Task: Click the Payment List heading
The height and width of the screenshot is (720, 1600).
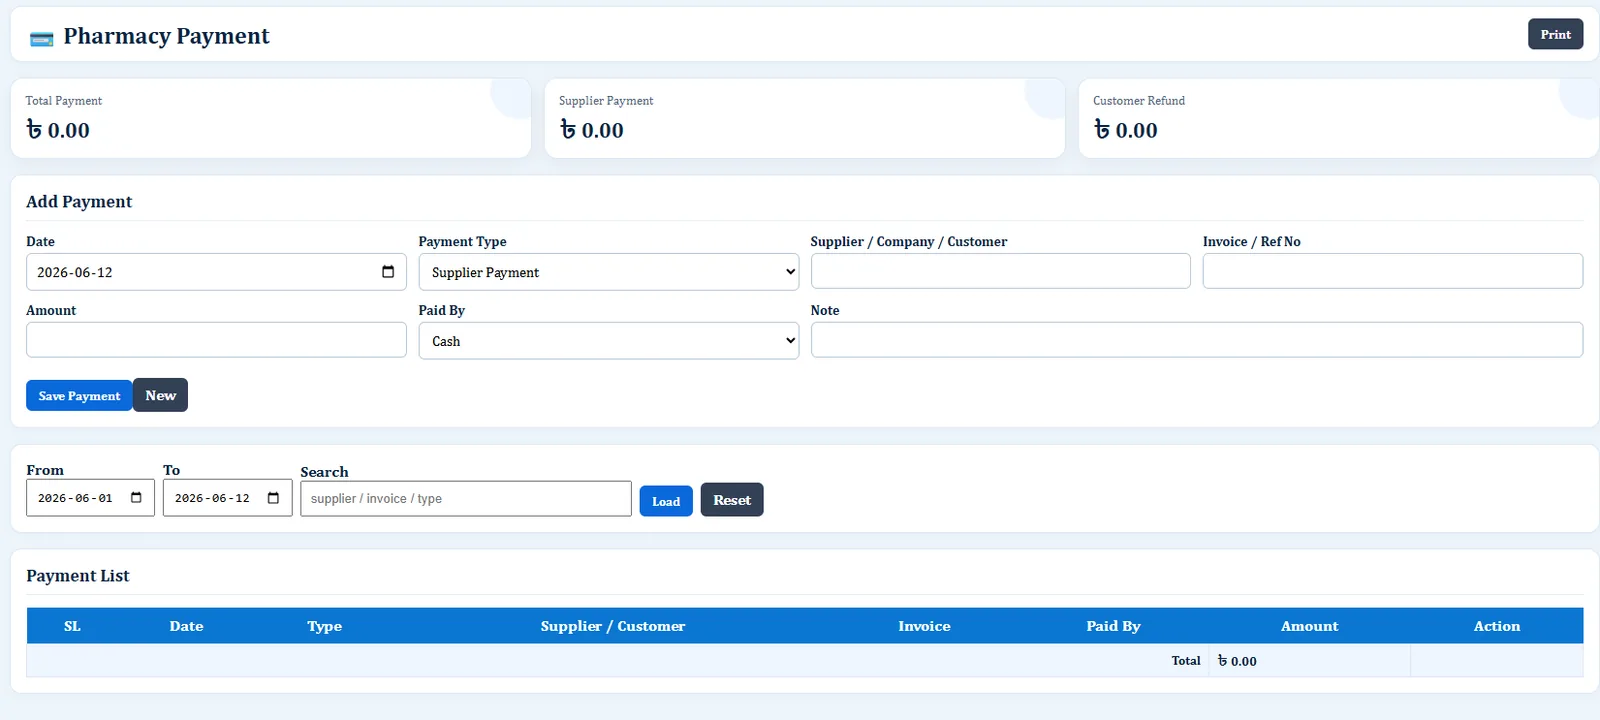Action: point(78,576)
